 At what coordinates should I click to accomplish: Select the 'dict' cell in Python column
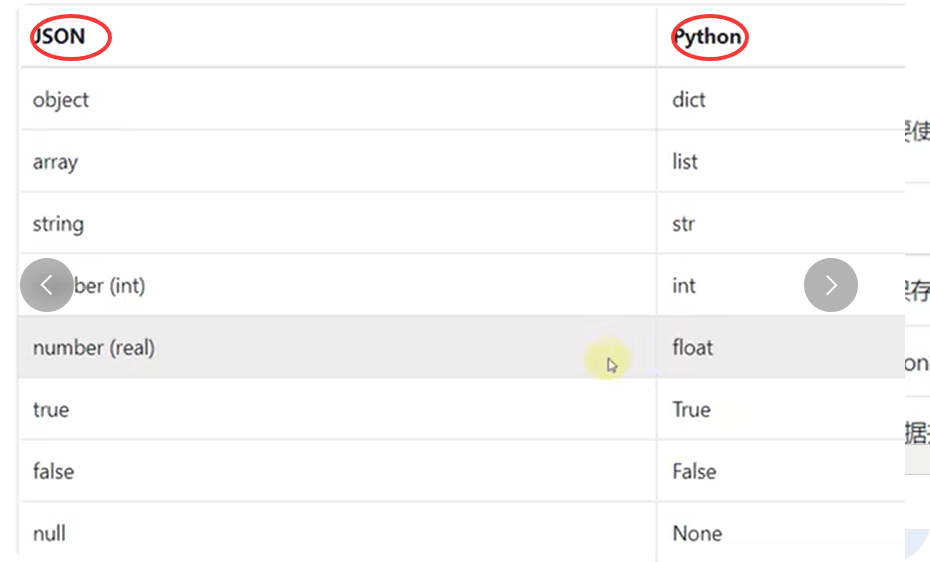689,100
